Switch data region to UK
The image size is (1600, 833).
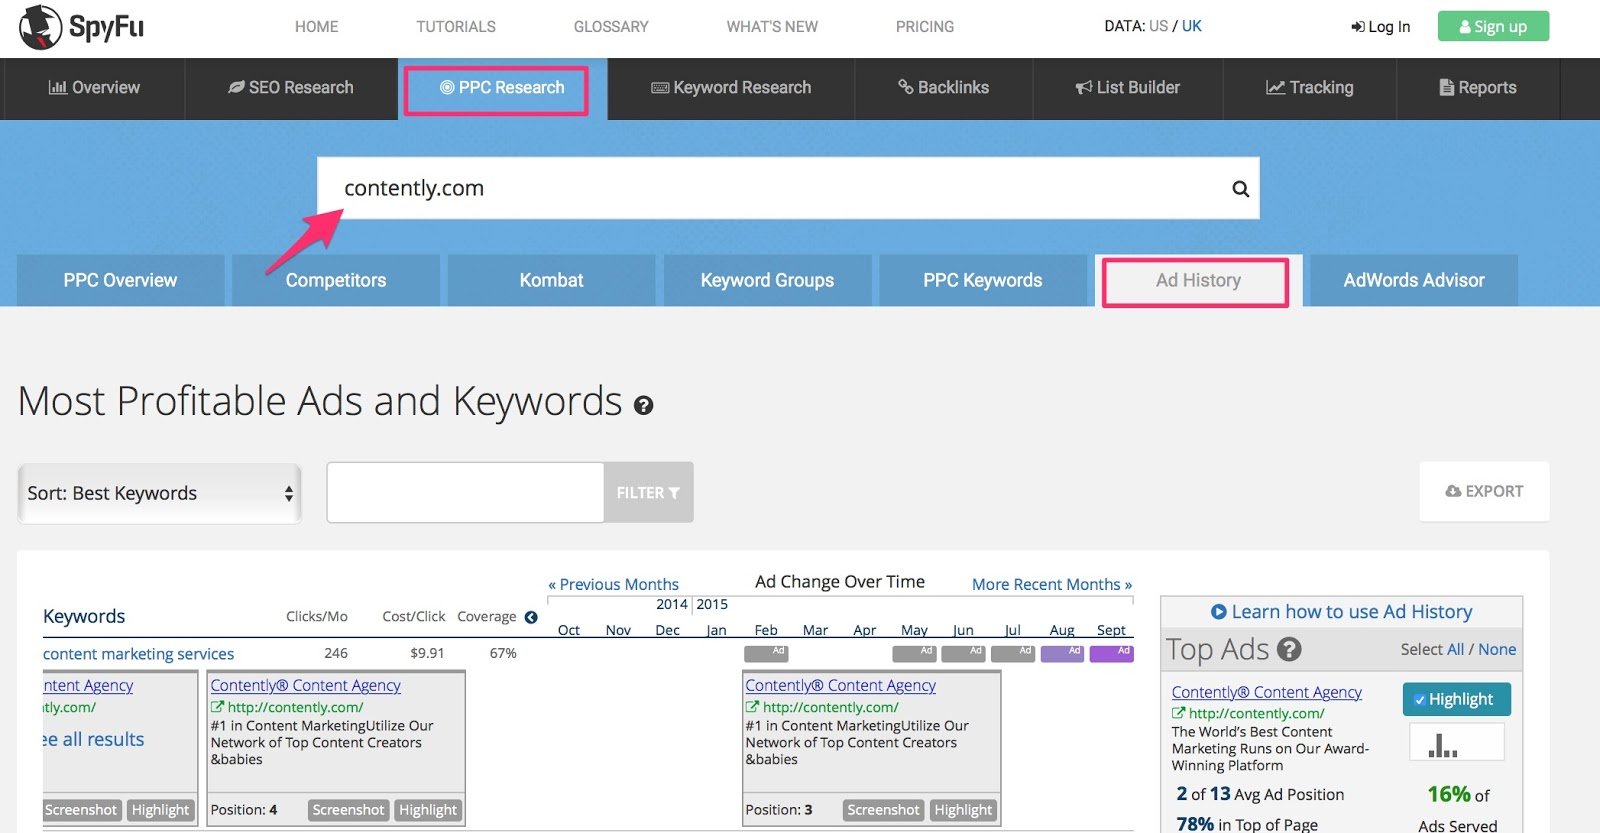[1192, 26]
